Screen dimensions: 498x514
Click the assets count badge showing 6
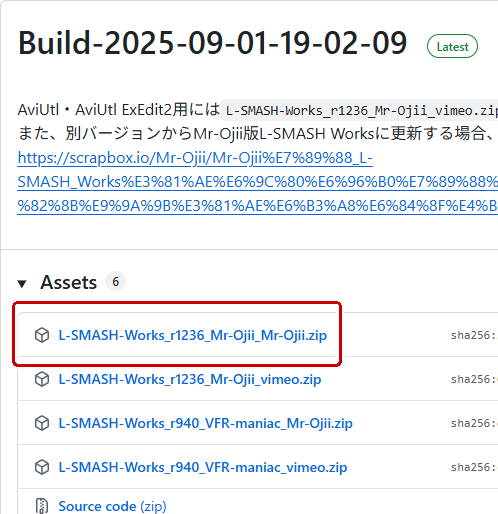coord(115,282)
